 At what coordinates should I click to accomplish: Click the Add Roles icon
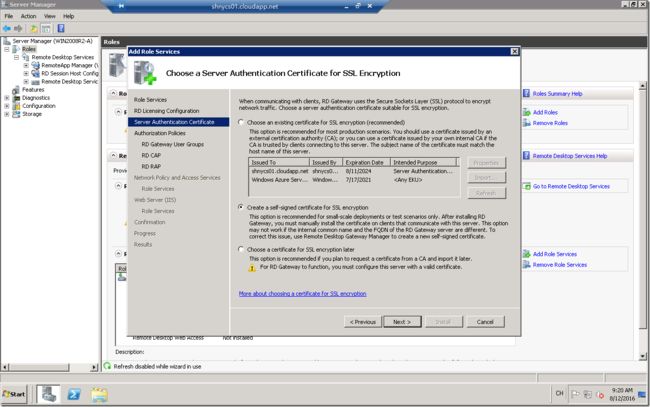526,112
